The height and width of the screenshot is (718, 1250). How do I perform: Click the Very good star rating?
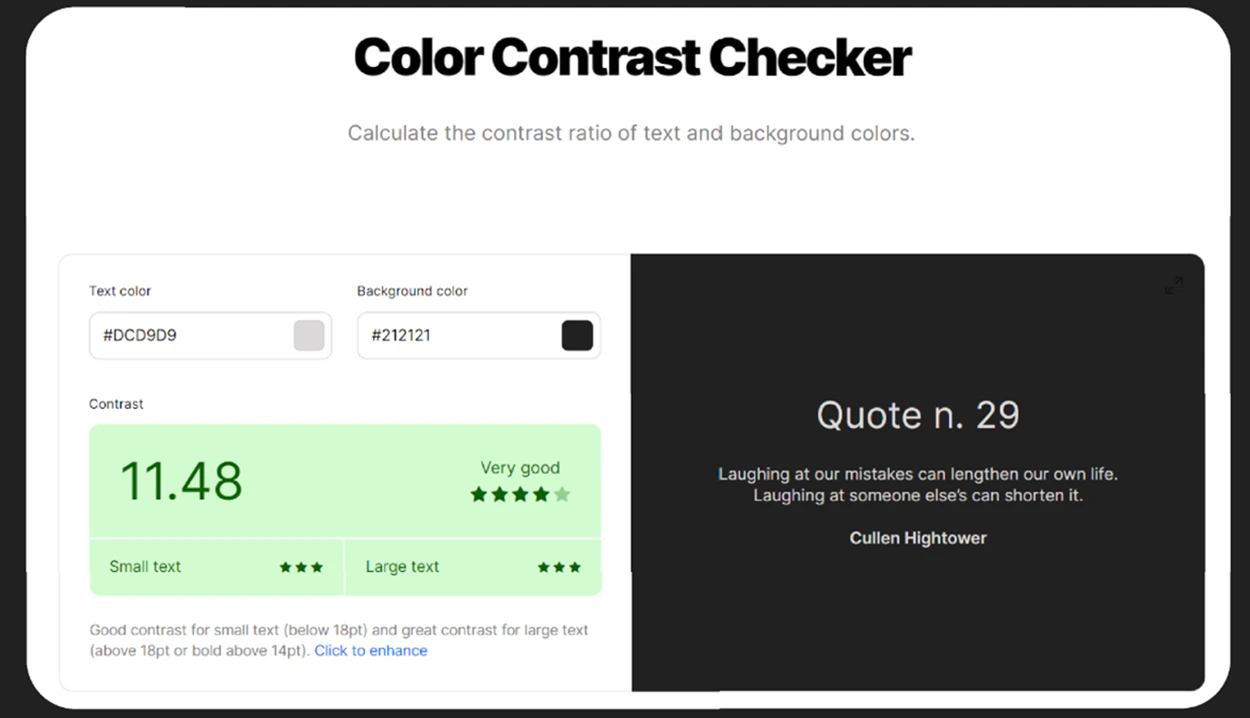tap(520, 494)
